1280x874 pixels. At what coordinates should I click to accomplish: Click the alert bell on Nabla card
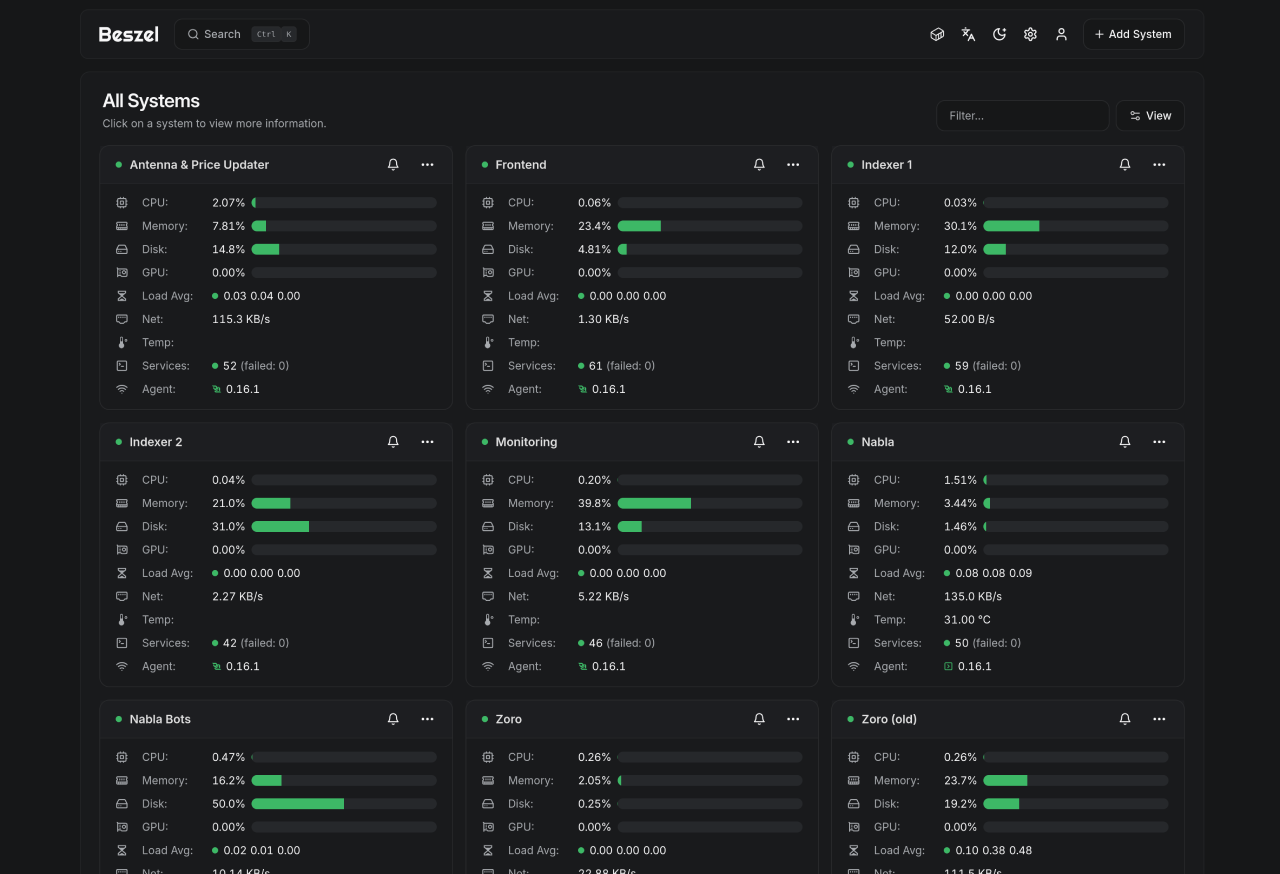click(x=1125, y=442)
